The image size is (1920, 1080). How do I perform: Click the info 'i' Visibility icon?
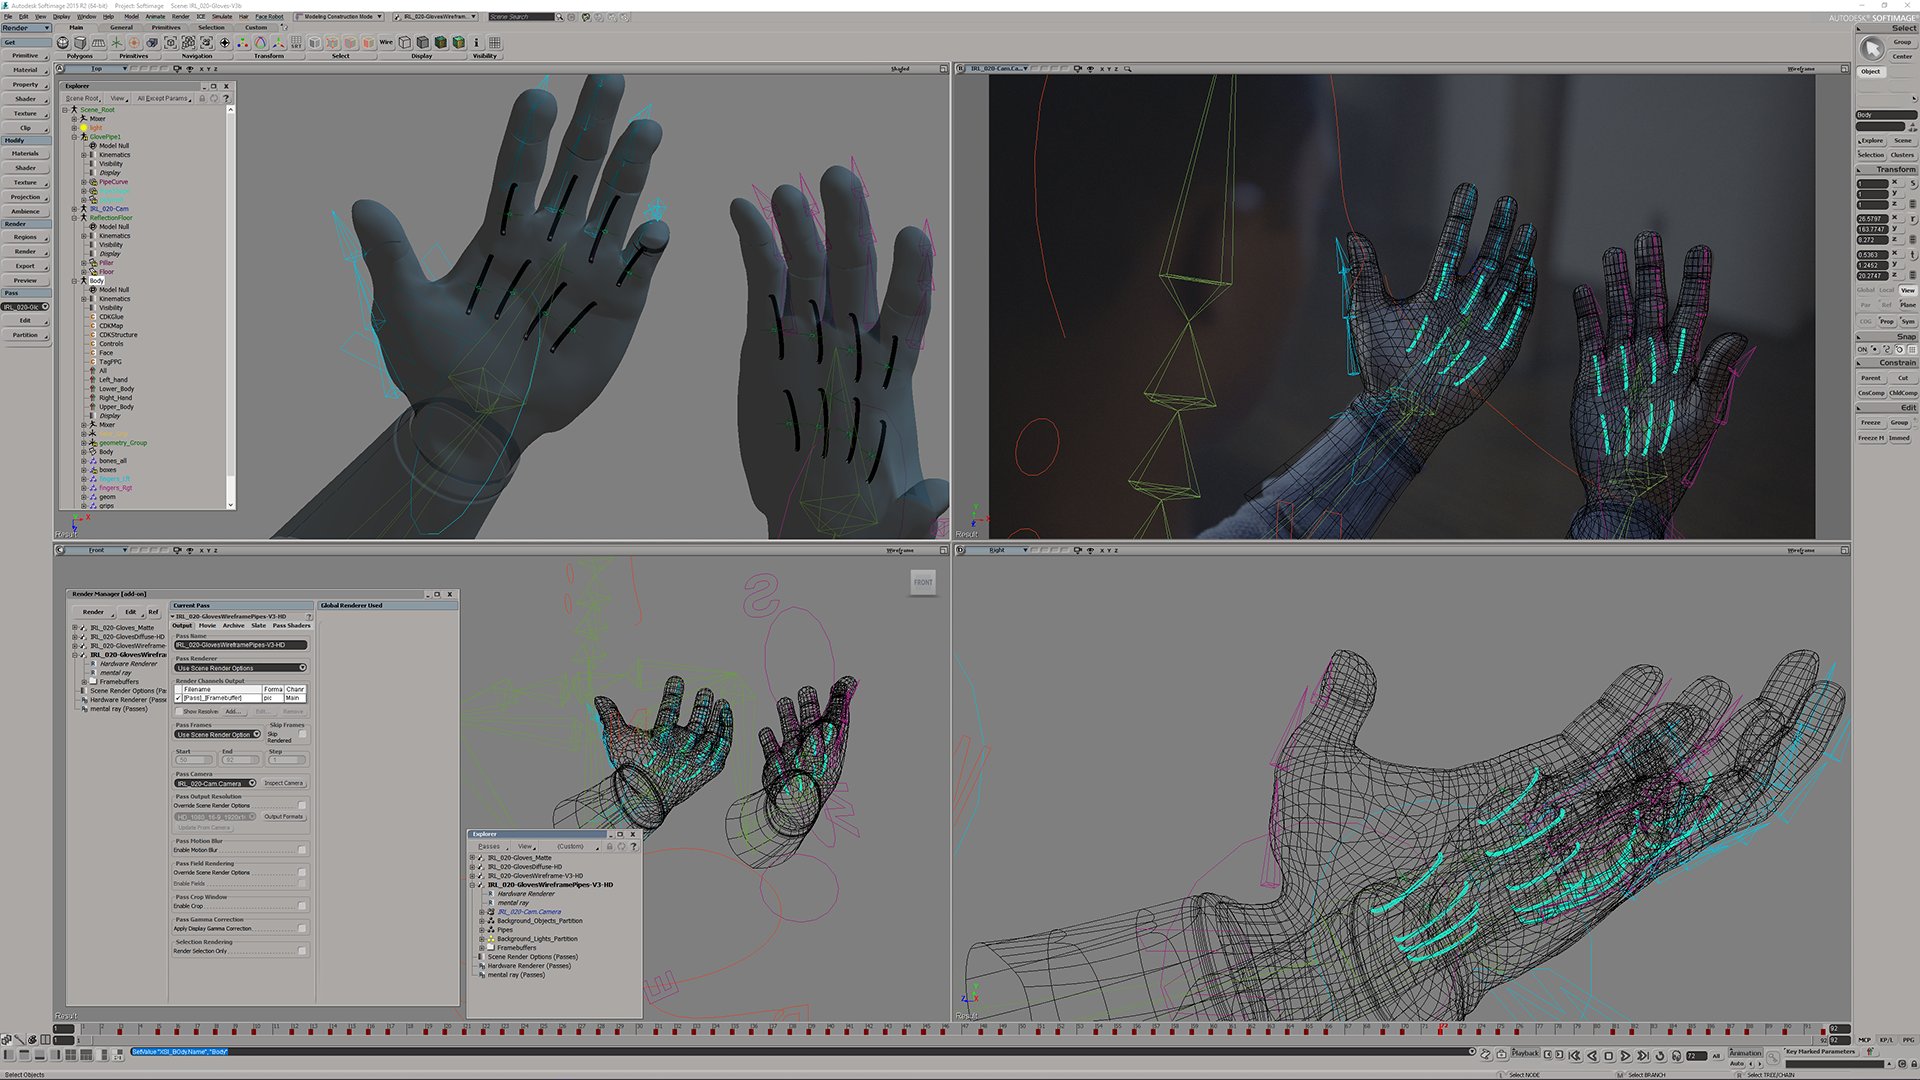[476, 43]
